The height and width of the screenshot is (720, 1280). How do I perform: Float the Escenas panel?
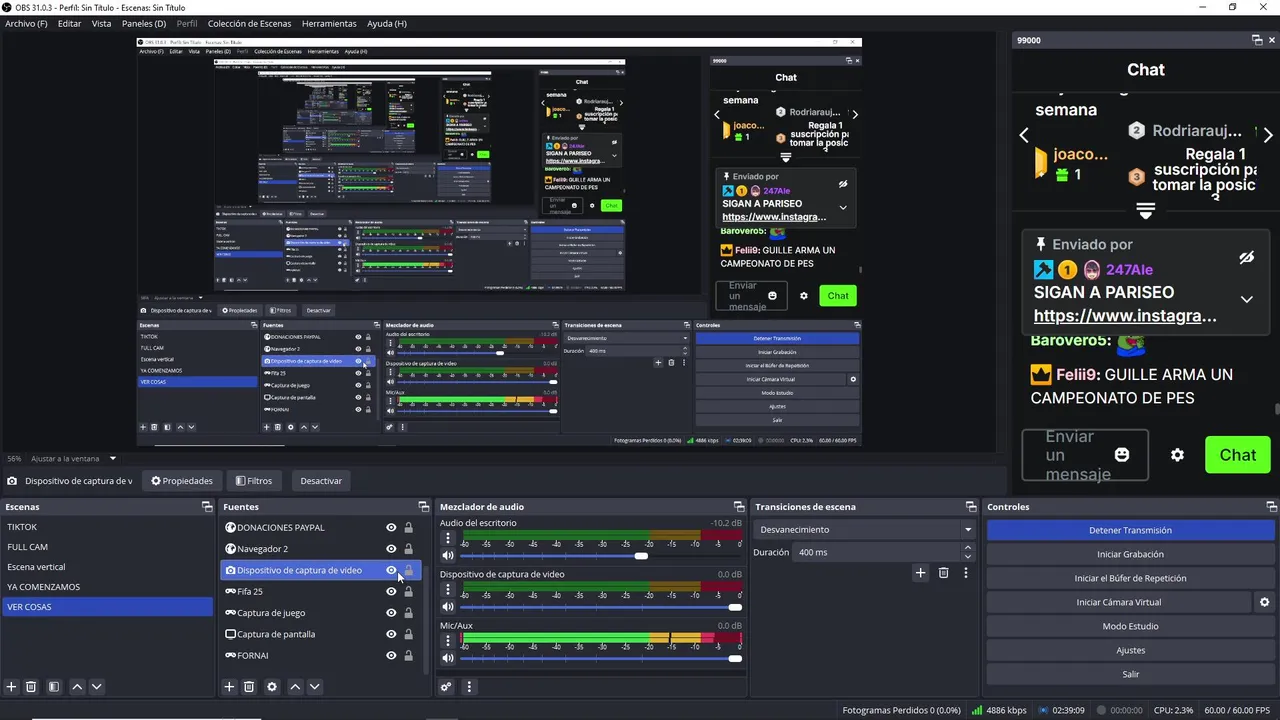pos(207,507)
